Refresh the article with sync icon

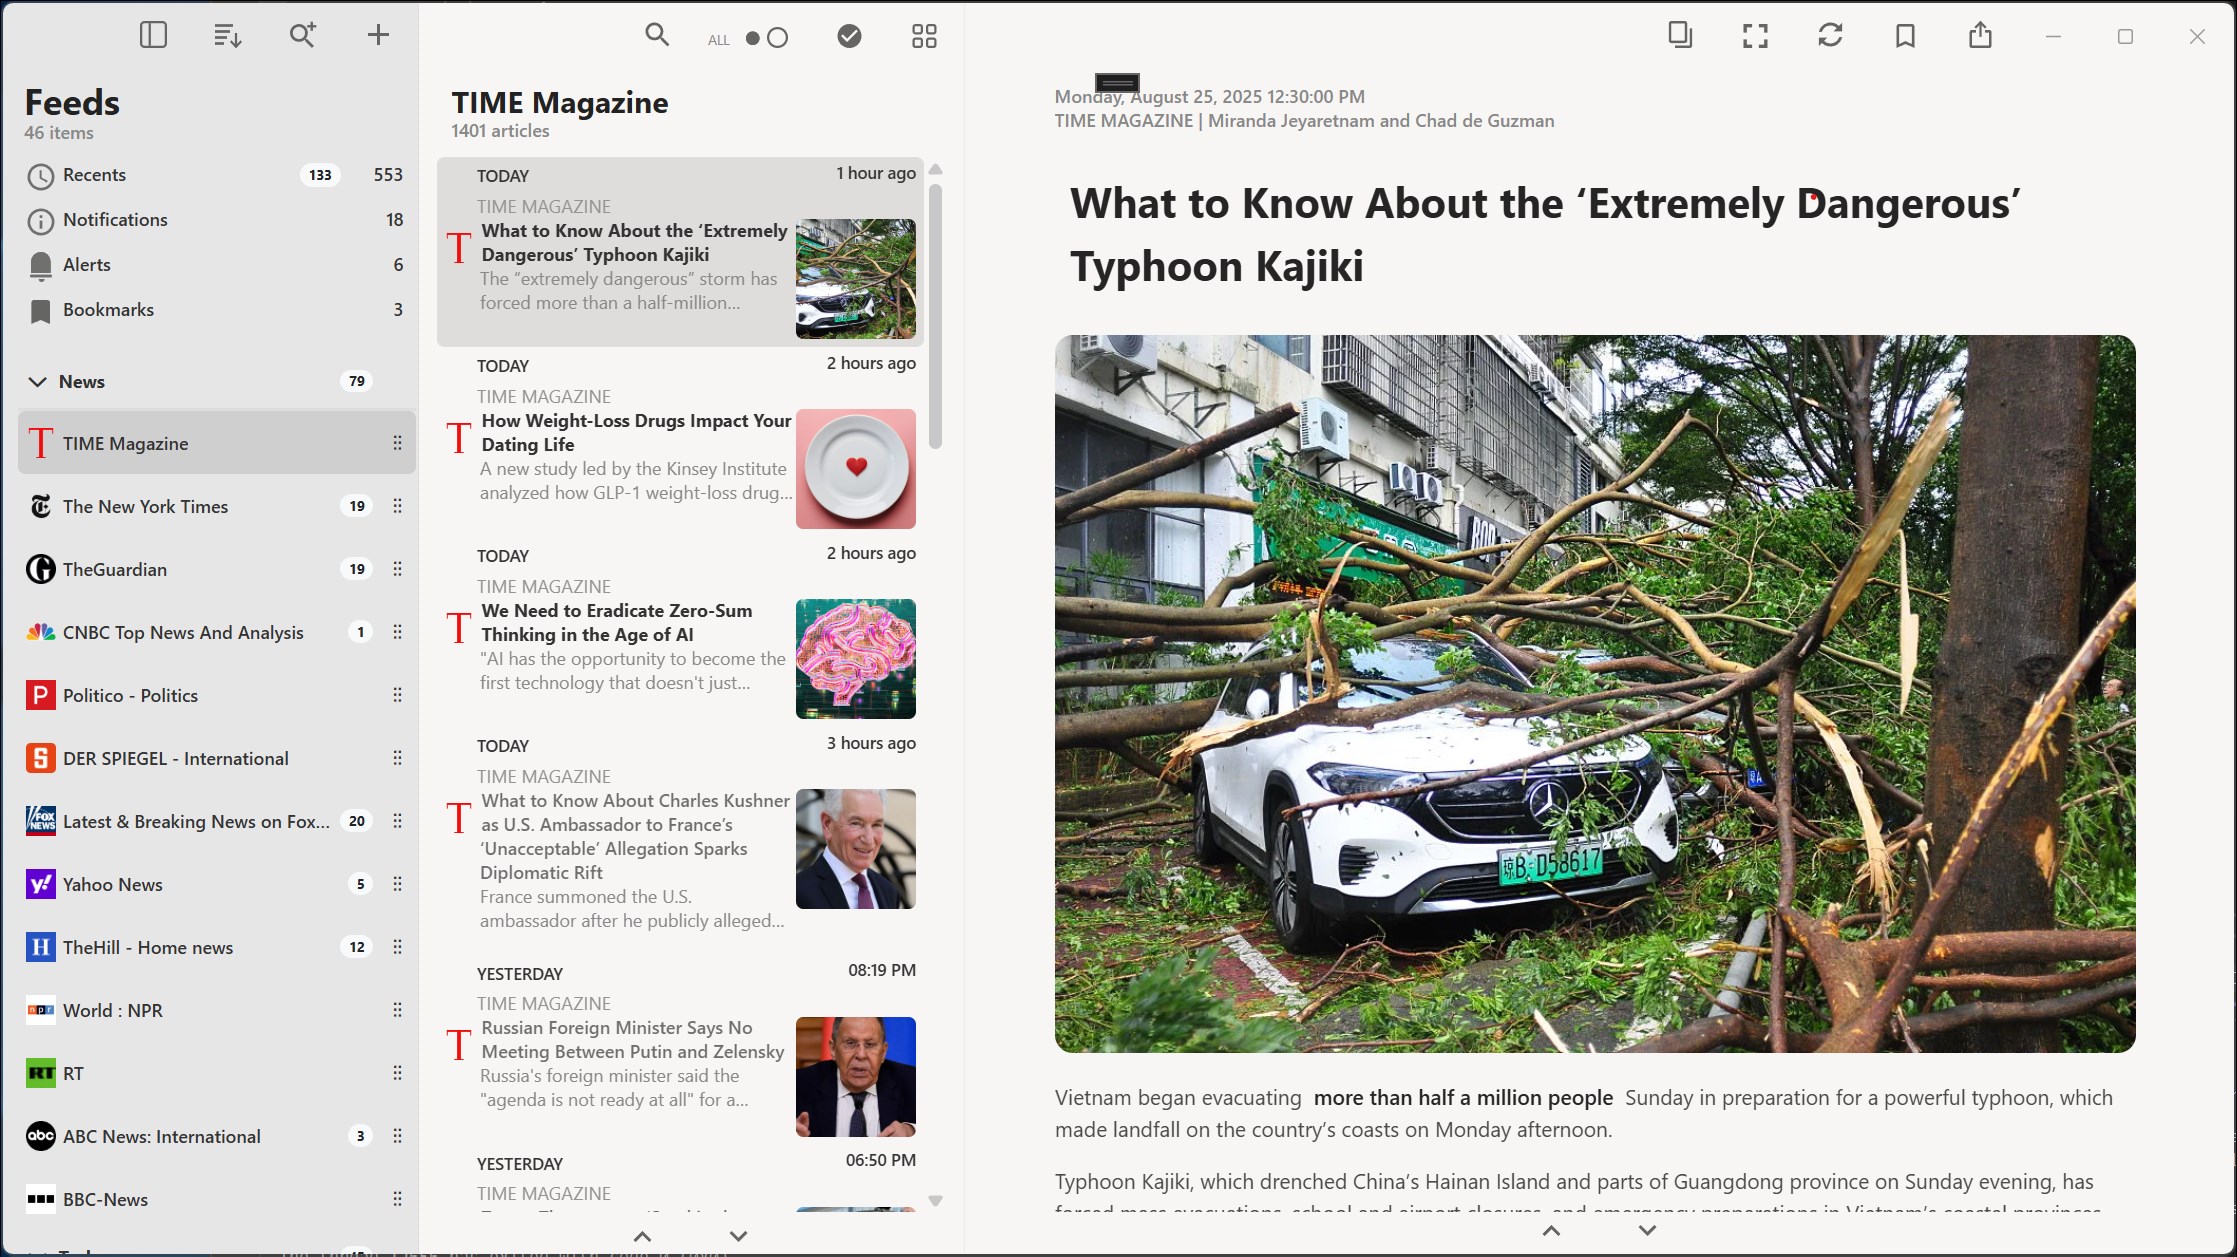1830,36
